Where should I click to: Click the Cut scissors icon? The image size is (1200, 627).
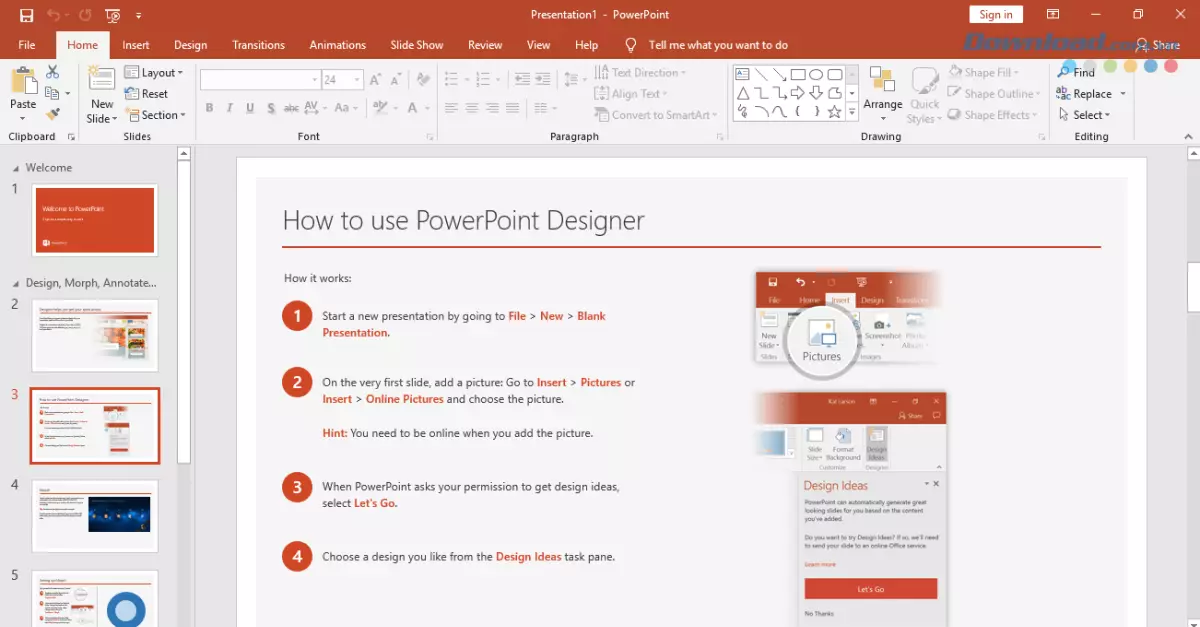[x=52, y=72]
